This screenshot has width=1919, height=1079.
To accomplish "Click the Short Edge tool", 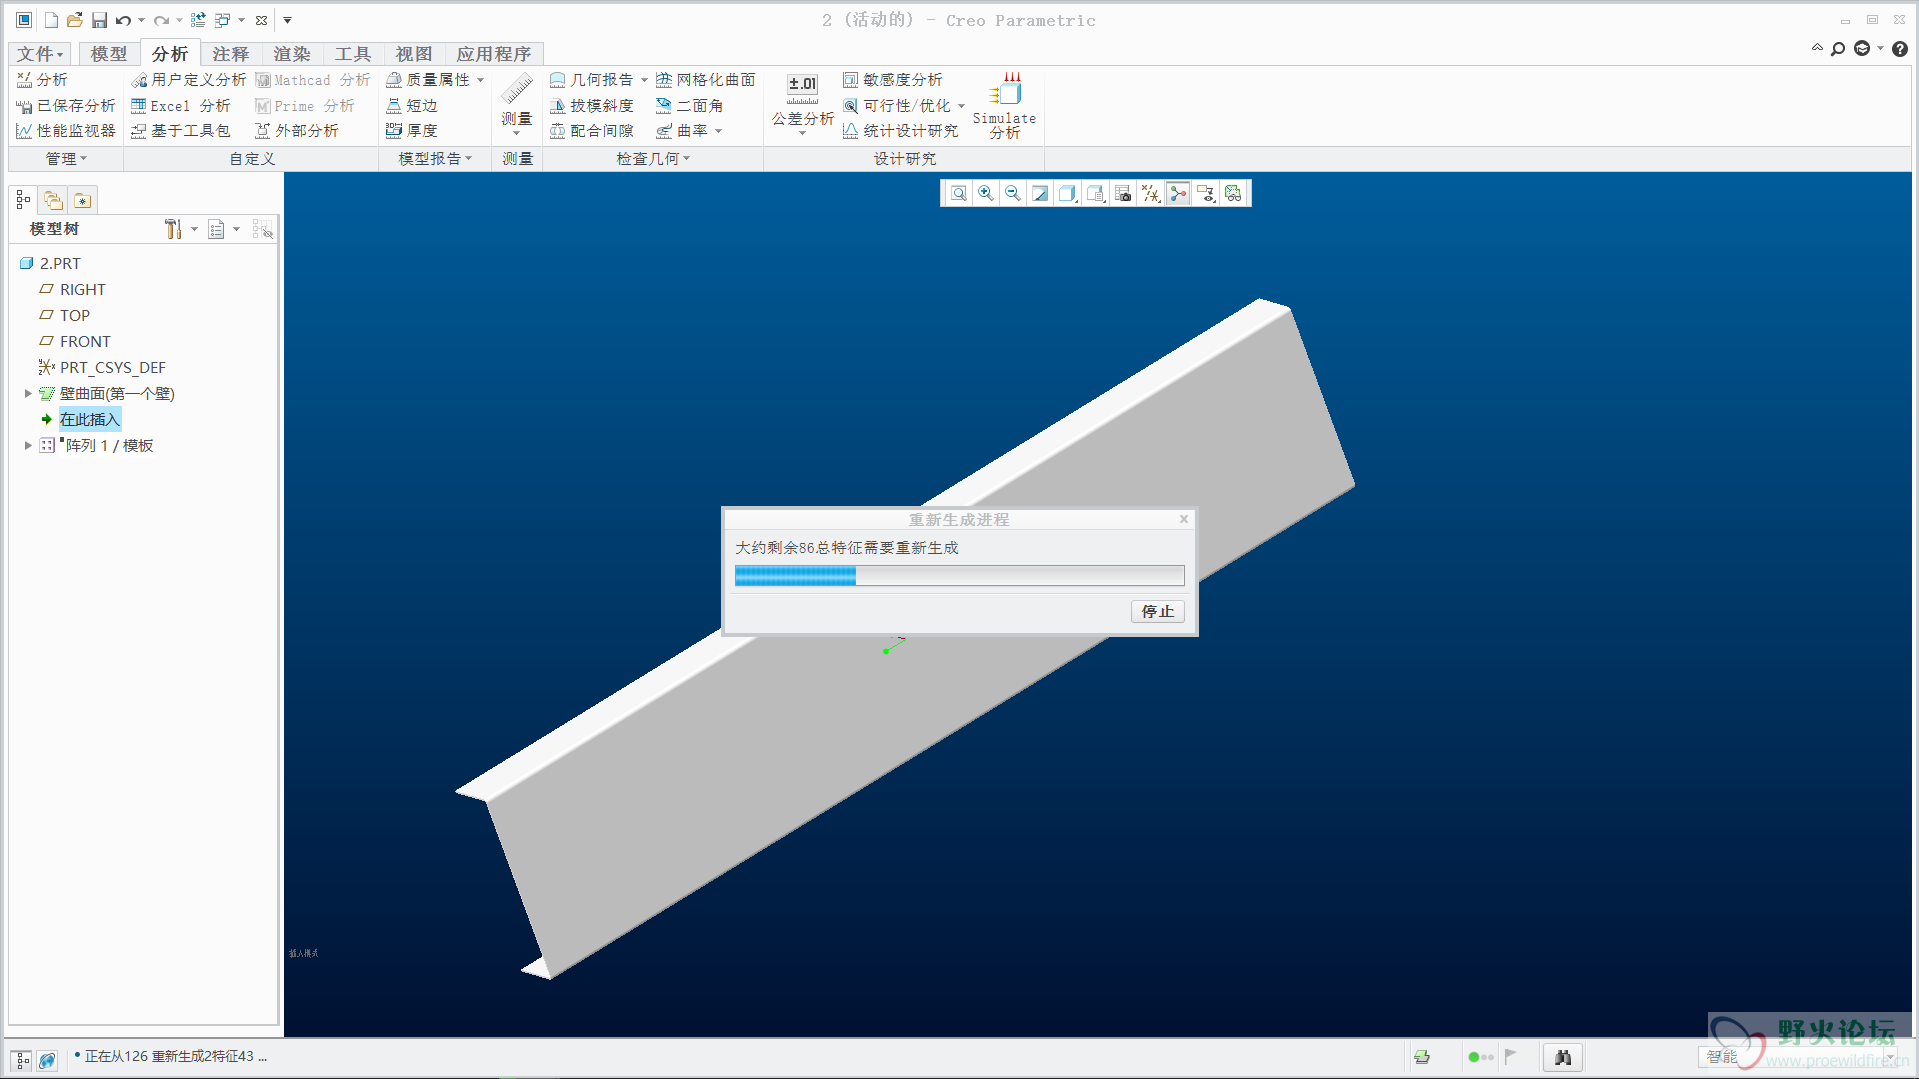I will (x=412, y=105).
